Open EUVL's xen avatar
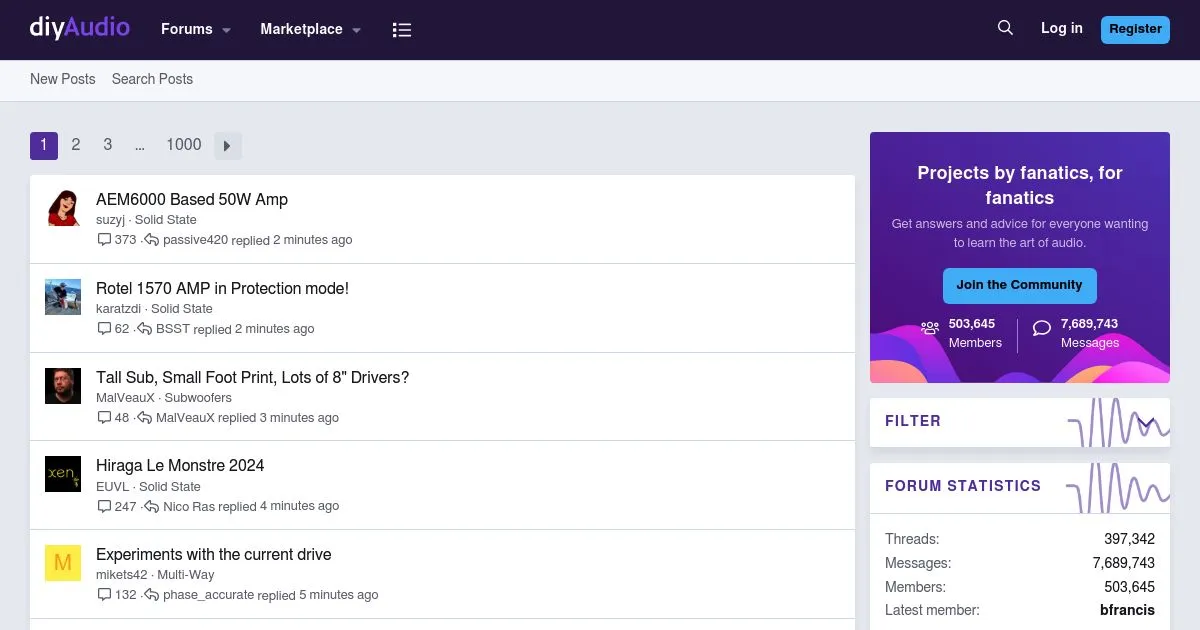 [x=63, y=474]
